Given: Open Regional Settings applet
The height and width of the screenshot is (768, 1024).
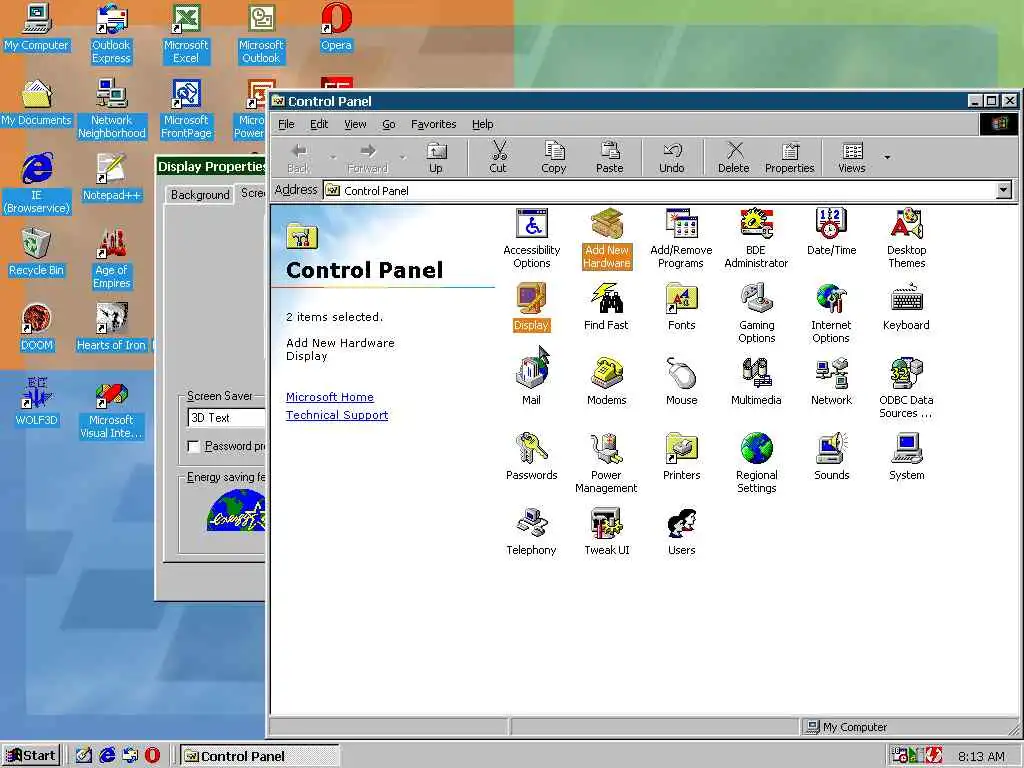Looking at the screenshot, I should [x=756, y=464].
